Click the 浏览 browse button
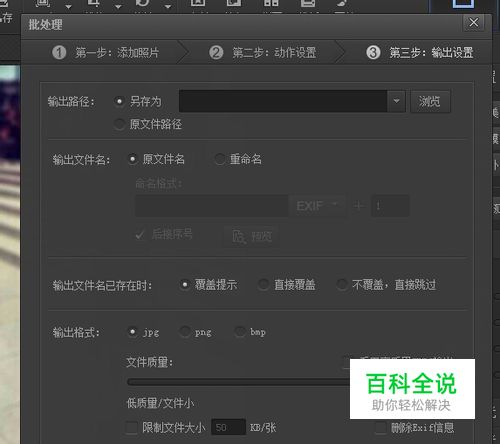The height and width of the screenshot is (444, 500). pos(430,101)
